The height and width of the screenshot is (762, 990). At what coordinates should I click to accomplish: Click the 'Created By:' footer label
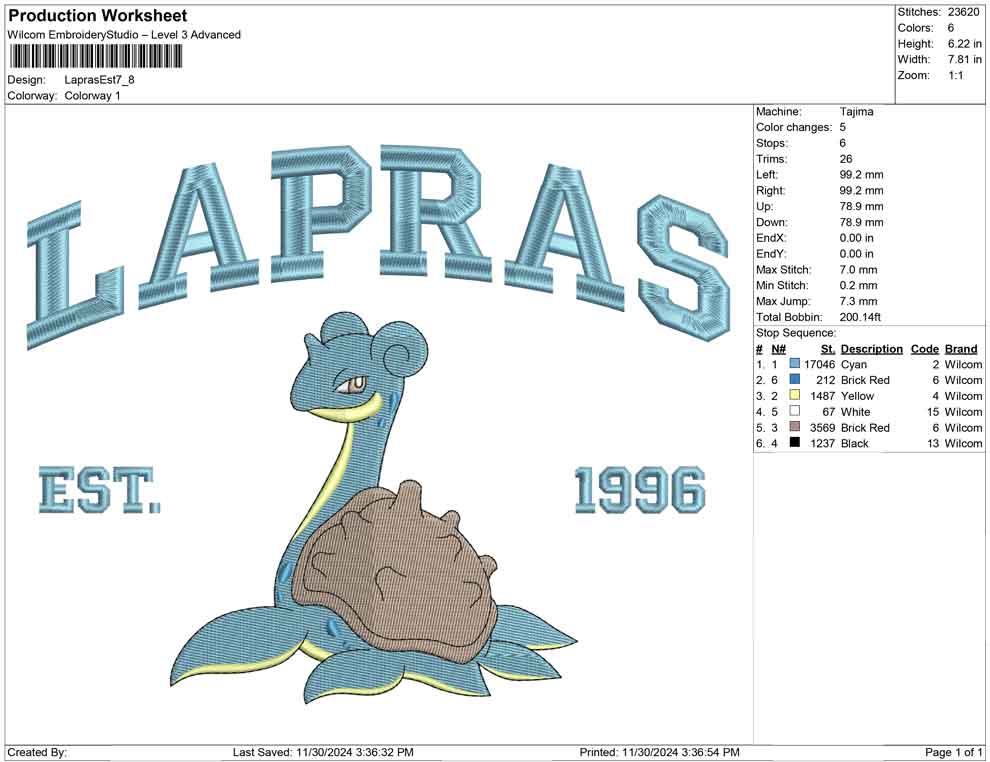37,752
